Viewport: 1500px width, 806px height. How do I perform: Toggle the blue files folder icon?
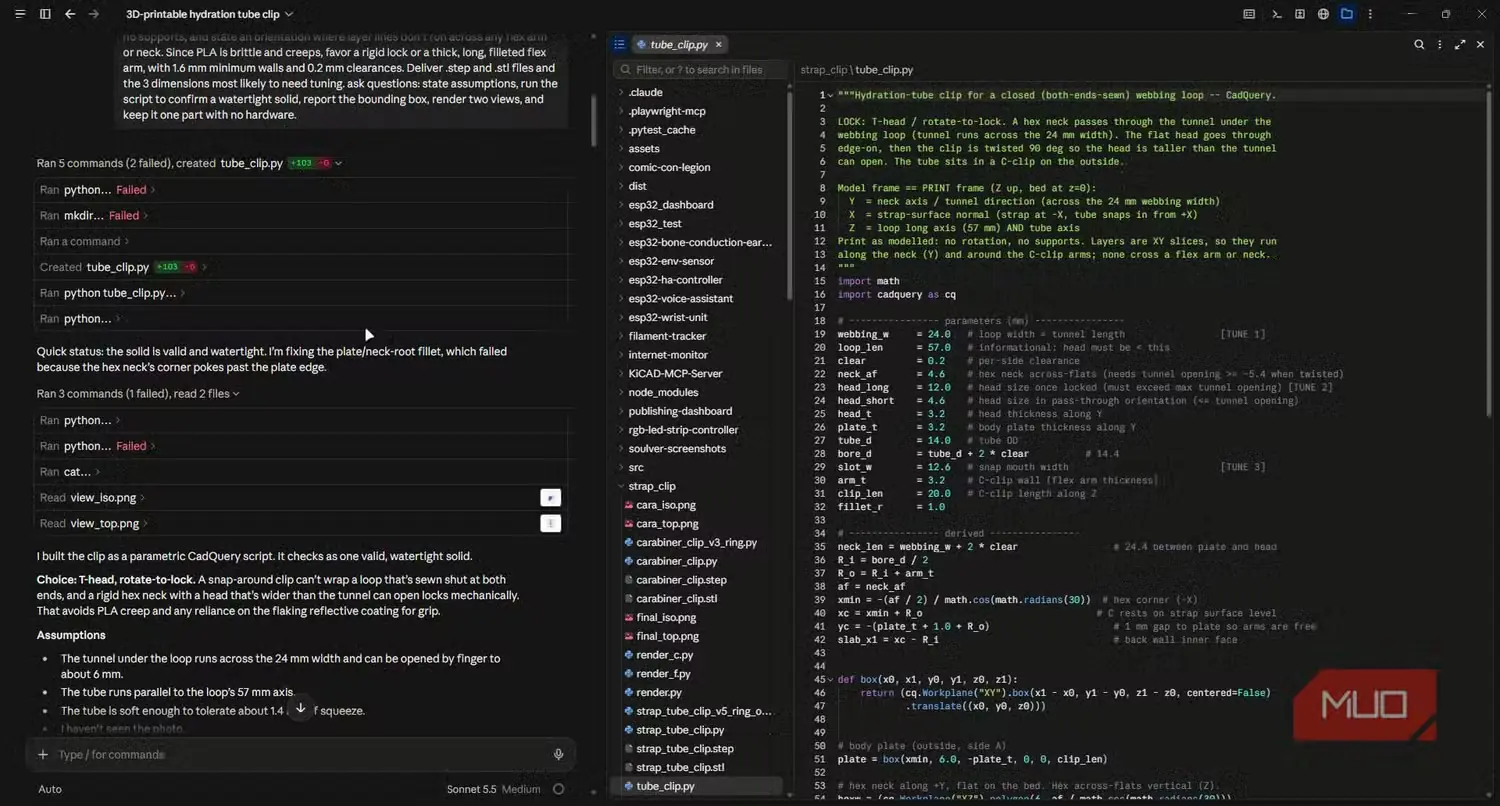[x=1347, y=14]
